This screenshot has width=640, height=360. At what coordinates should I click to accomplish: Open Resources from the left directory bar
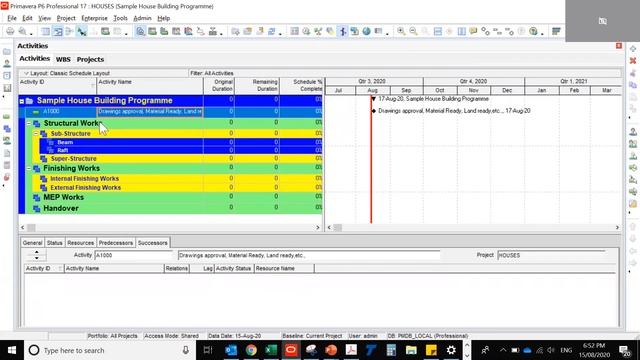[x=7, y=64]
